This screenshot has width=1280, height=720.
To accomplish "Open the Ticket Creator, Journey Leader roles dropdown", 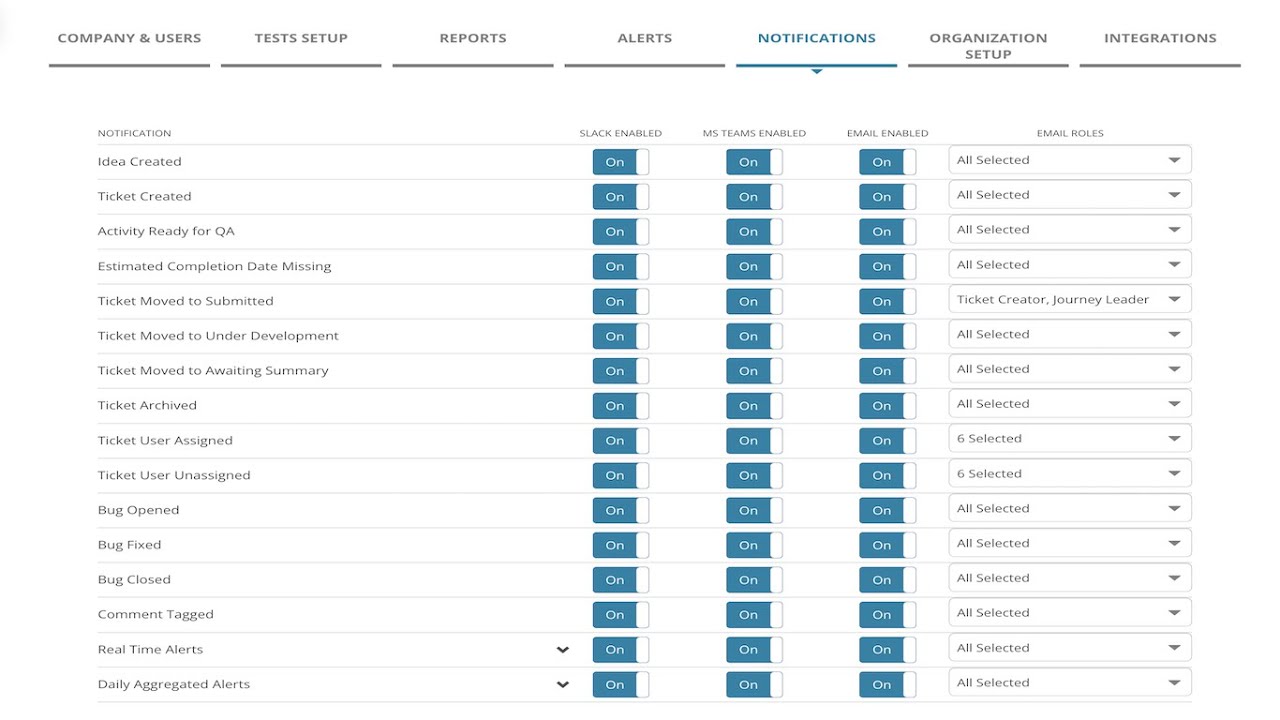I will (x=1070, y=299).
